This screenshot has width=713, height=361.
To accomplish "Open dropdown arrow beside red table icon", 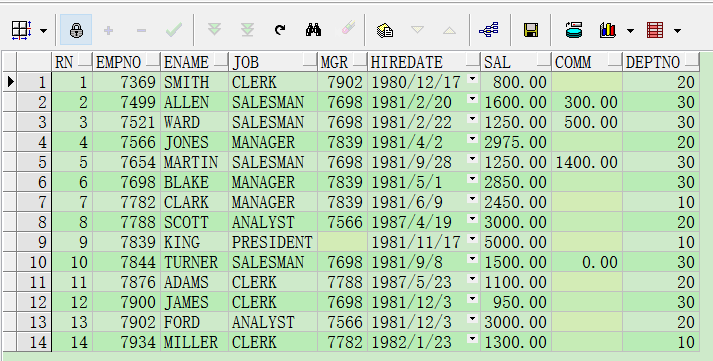I will coord(677,31).
